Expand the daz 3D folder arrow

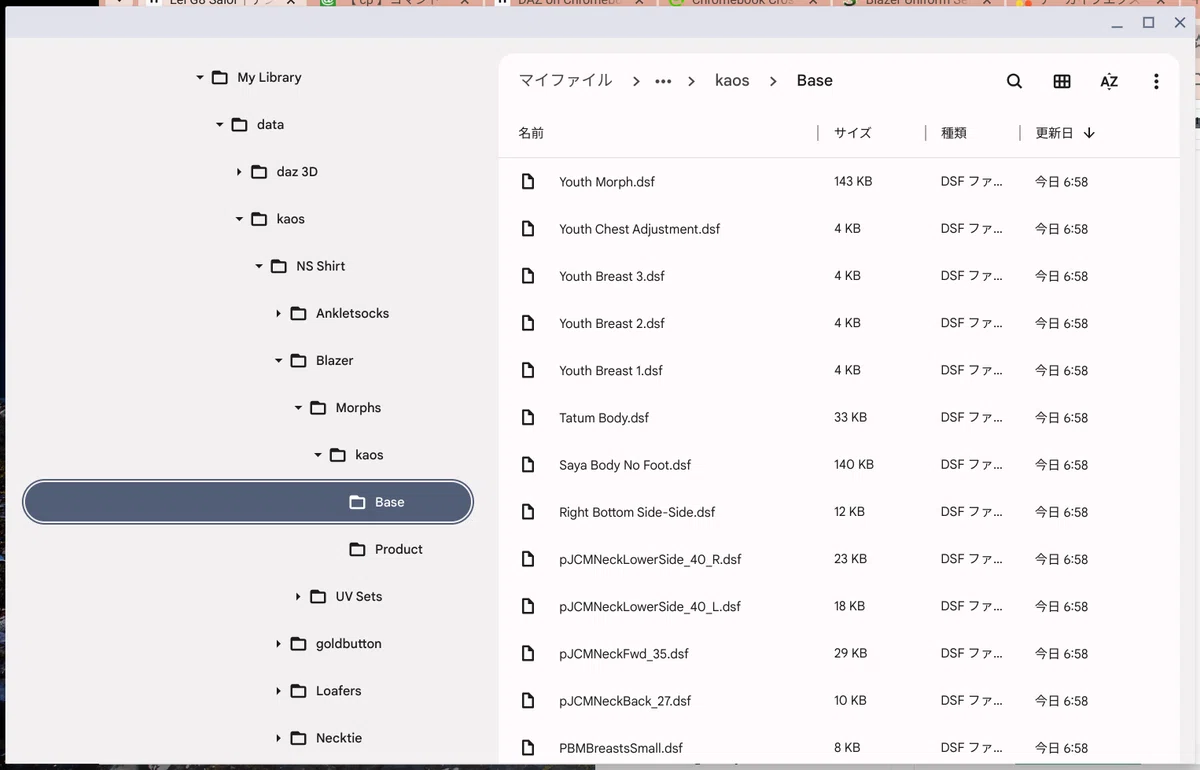[x=239, y=172]
